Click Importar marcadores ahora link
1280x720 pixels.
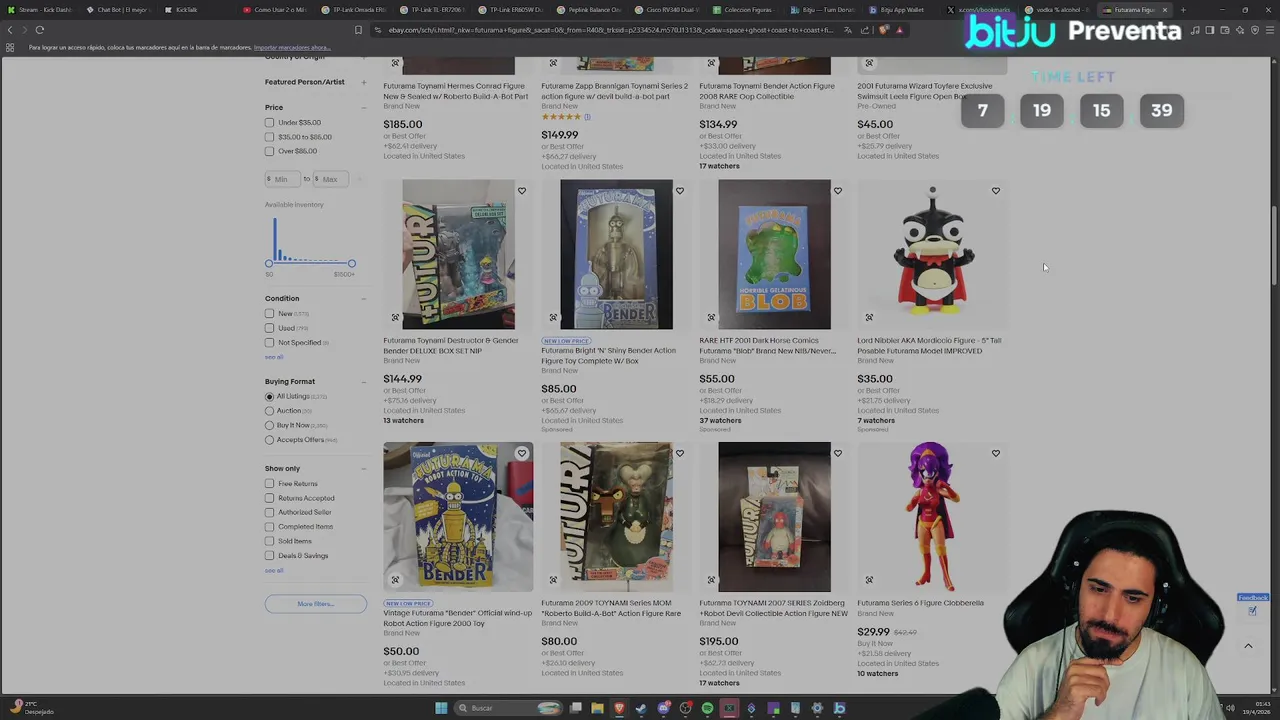pos(292,47)
